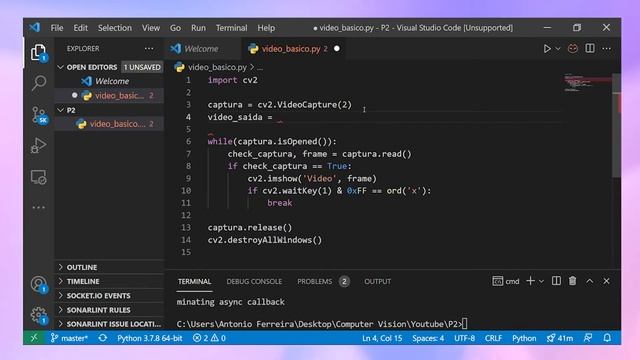Viewport: 640px width, 360px height.
Task: Open video_basico.py under P2 folder
Action: click(109, 124)
